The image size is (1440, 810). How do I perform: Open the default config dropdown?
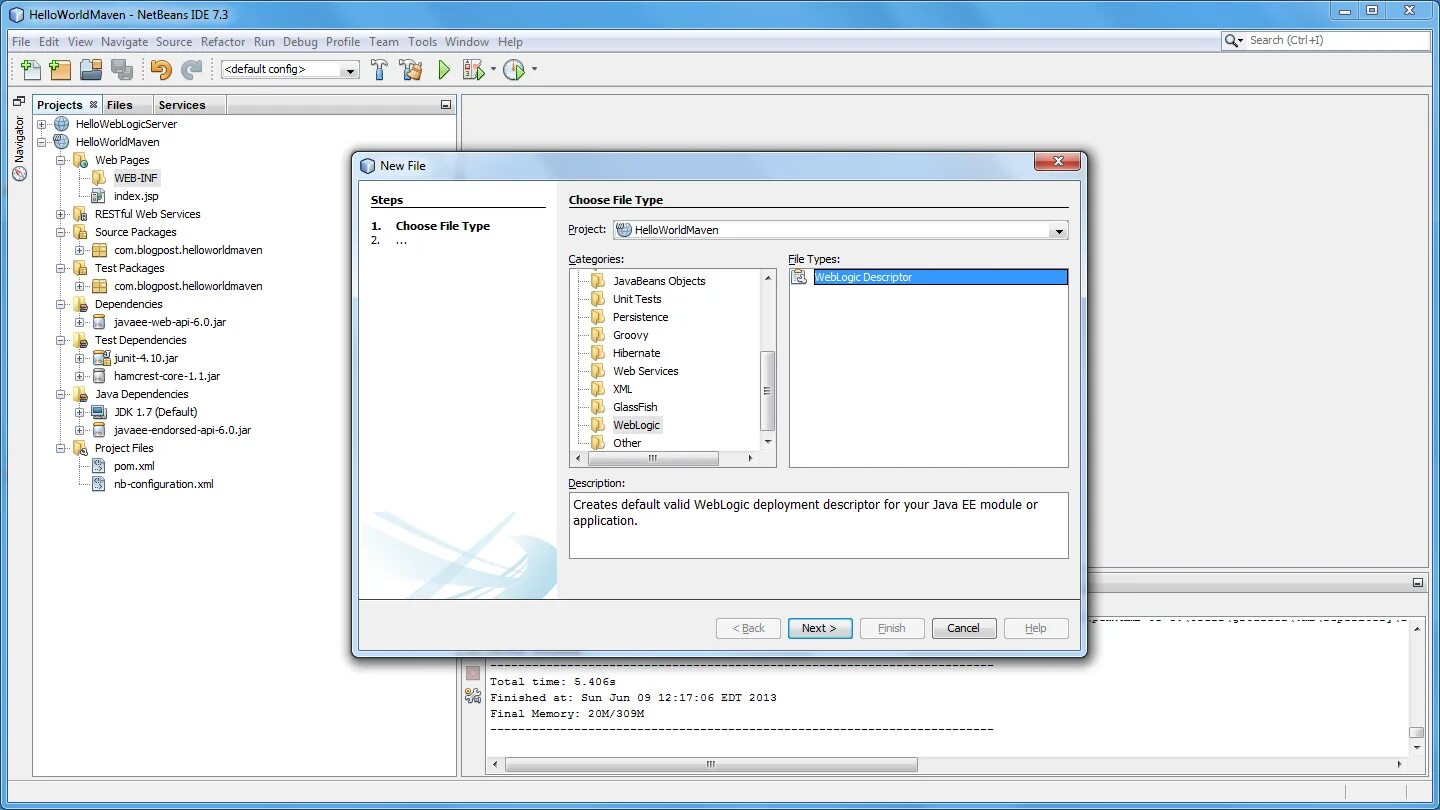350,70
